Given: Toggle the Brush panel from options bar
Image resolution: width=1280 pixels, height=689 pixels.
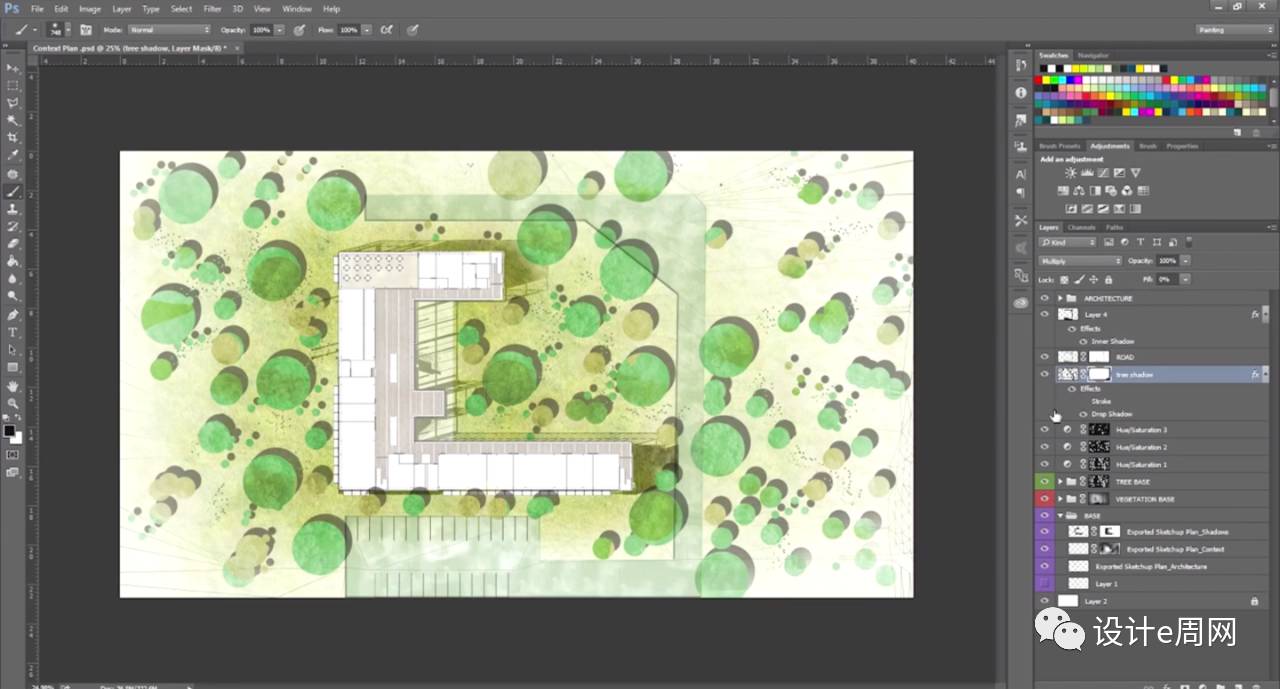Looking at the screenshot, I should [86, 30].
